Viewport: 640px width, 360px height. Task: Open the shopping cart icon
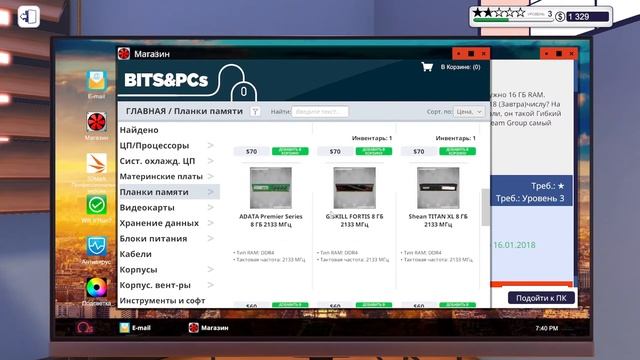(427, 67)
